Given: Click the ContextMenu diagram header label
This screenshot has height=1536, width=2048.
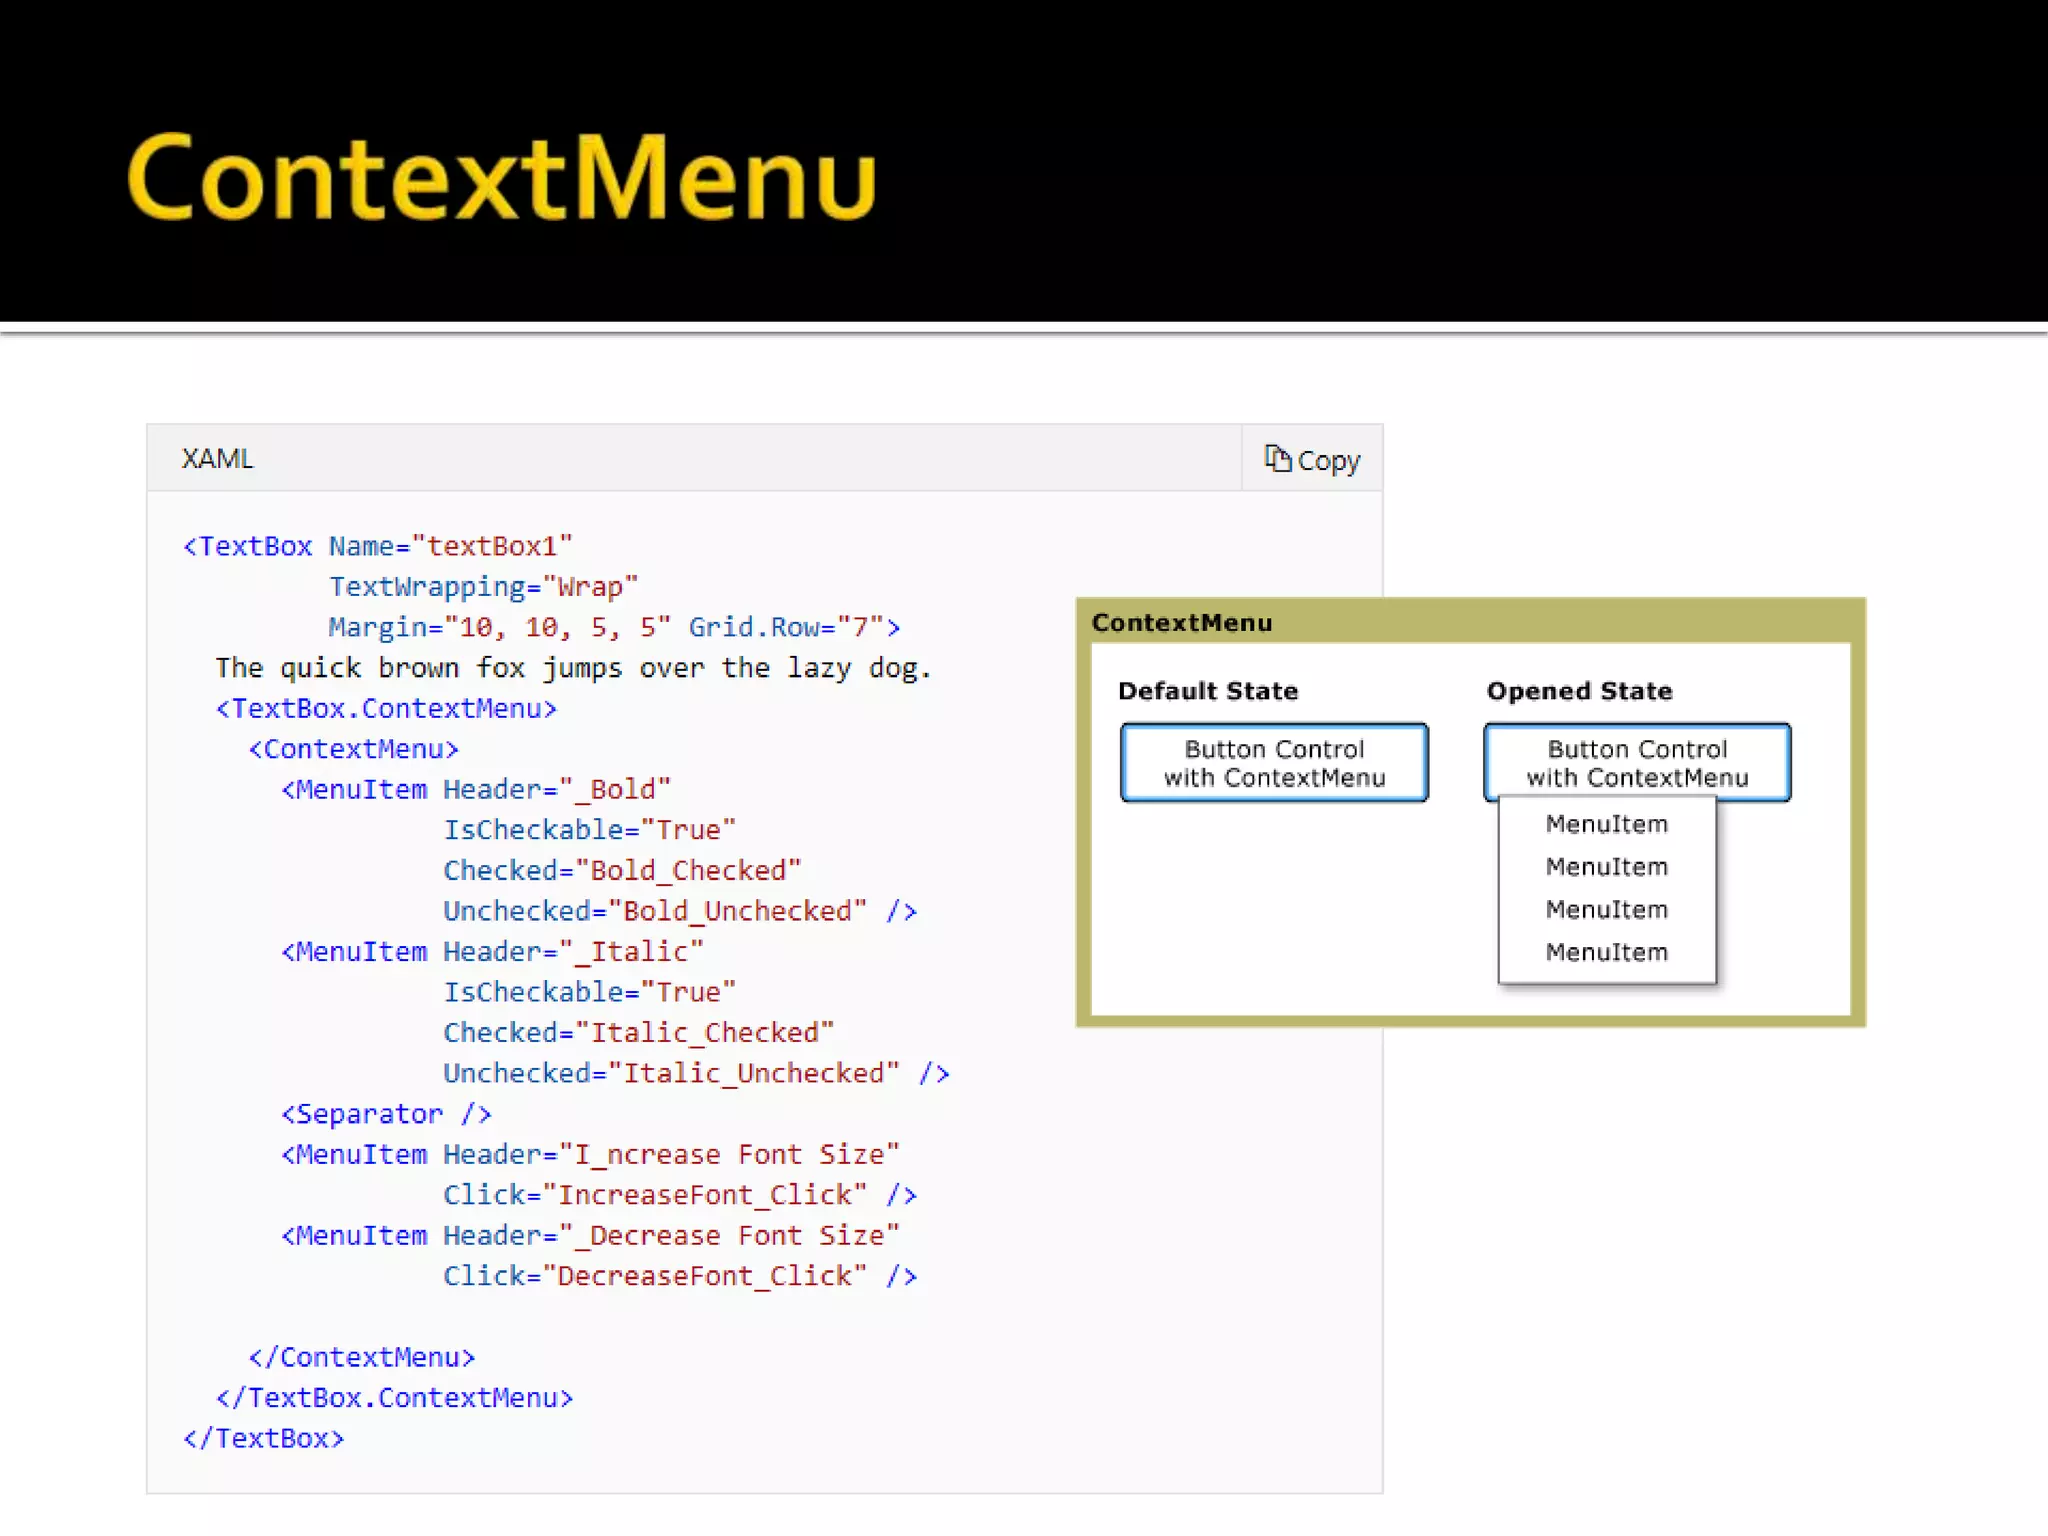Looking at the screenshot, I should tap(1181, 623).
